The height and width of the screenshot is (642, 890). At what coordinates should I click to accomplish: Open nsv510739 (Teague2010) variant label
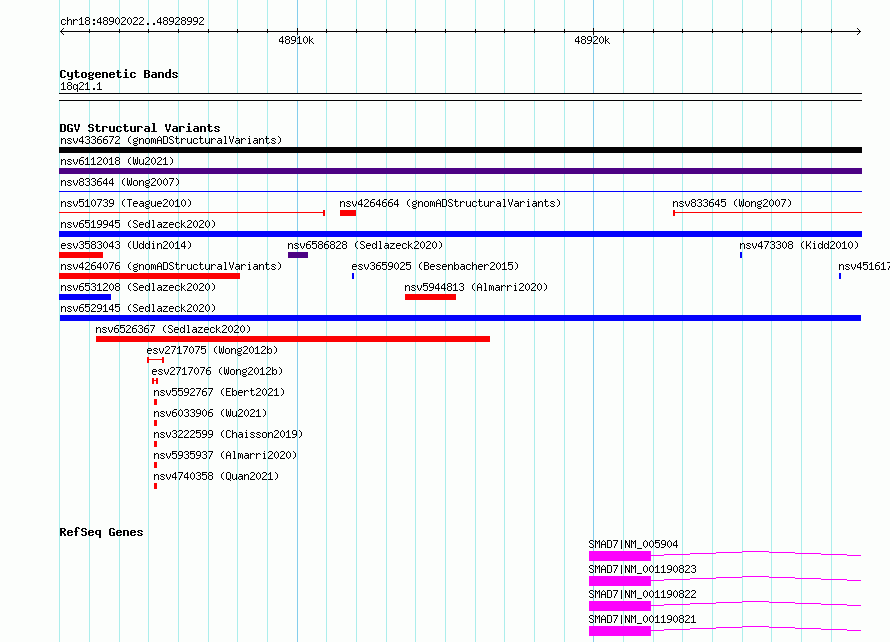(x=126, y=203)
